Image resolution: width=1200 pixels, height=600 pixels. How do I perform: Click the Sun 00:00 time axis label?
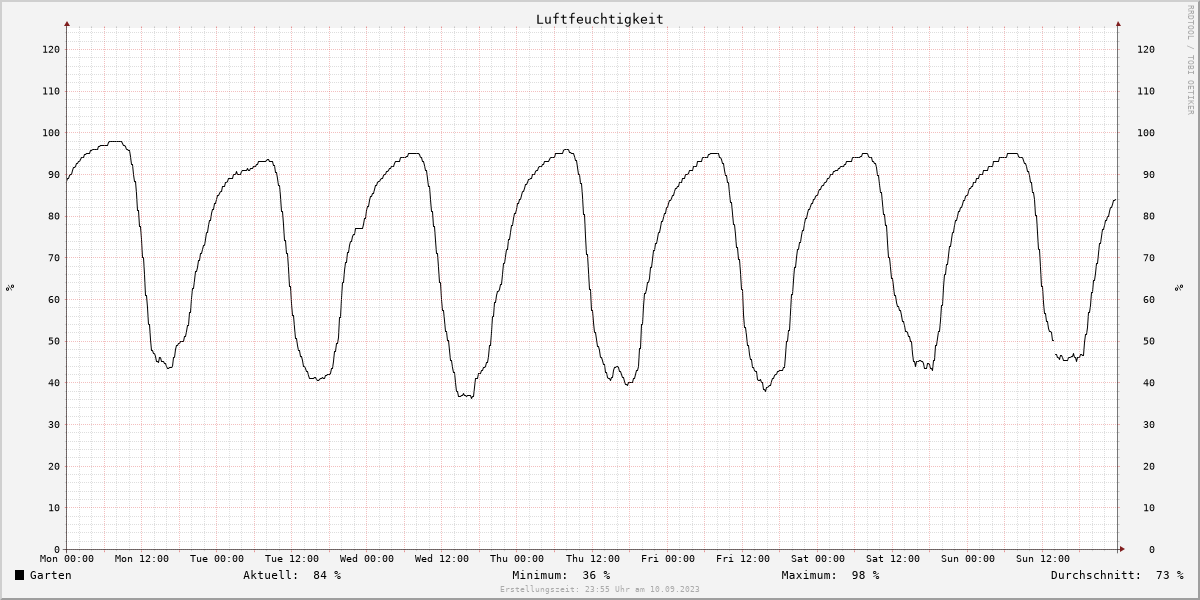(x=967, y=559)
